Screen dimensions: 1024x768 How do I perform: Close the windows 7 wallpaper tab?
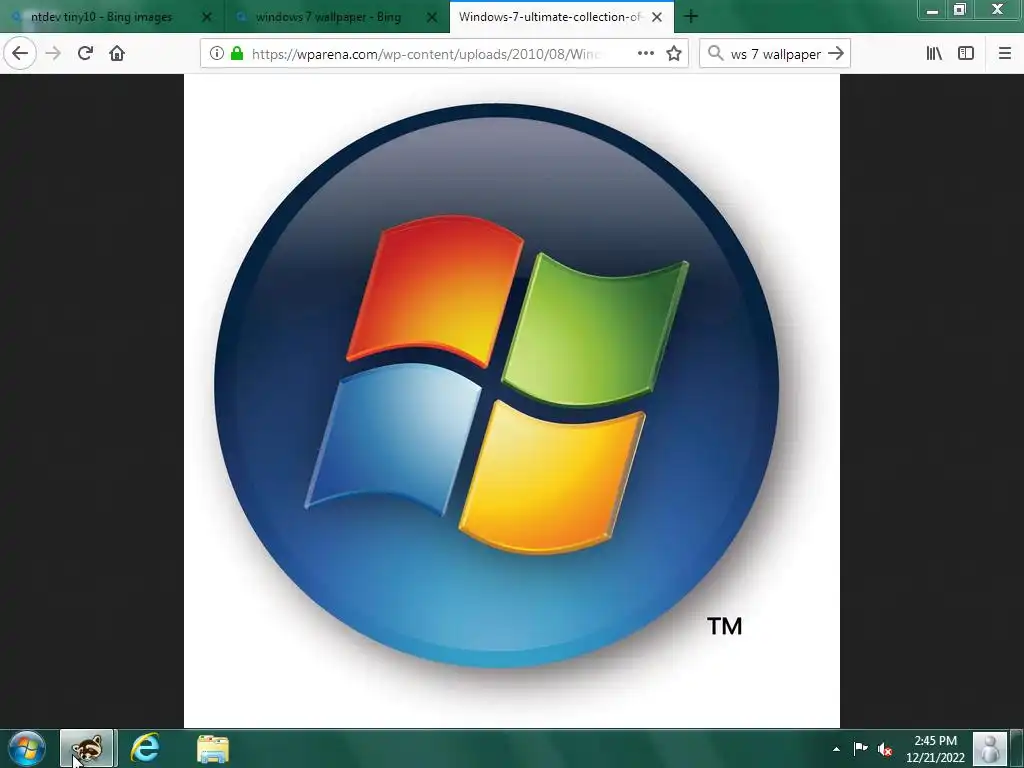tap(432, 17)
